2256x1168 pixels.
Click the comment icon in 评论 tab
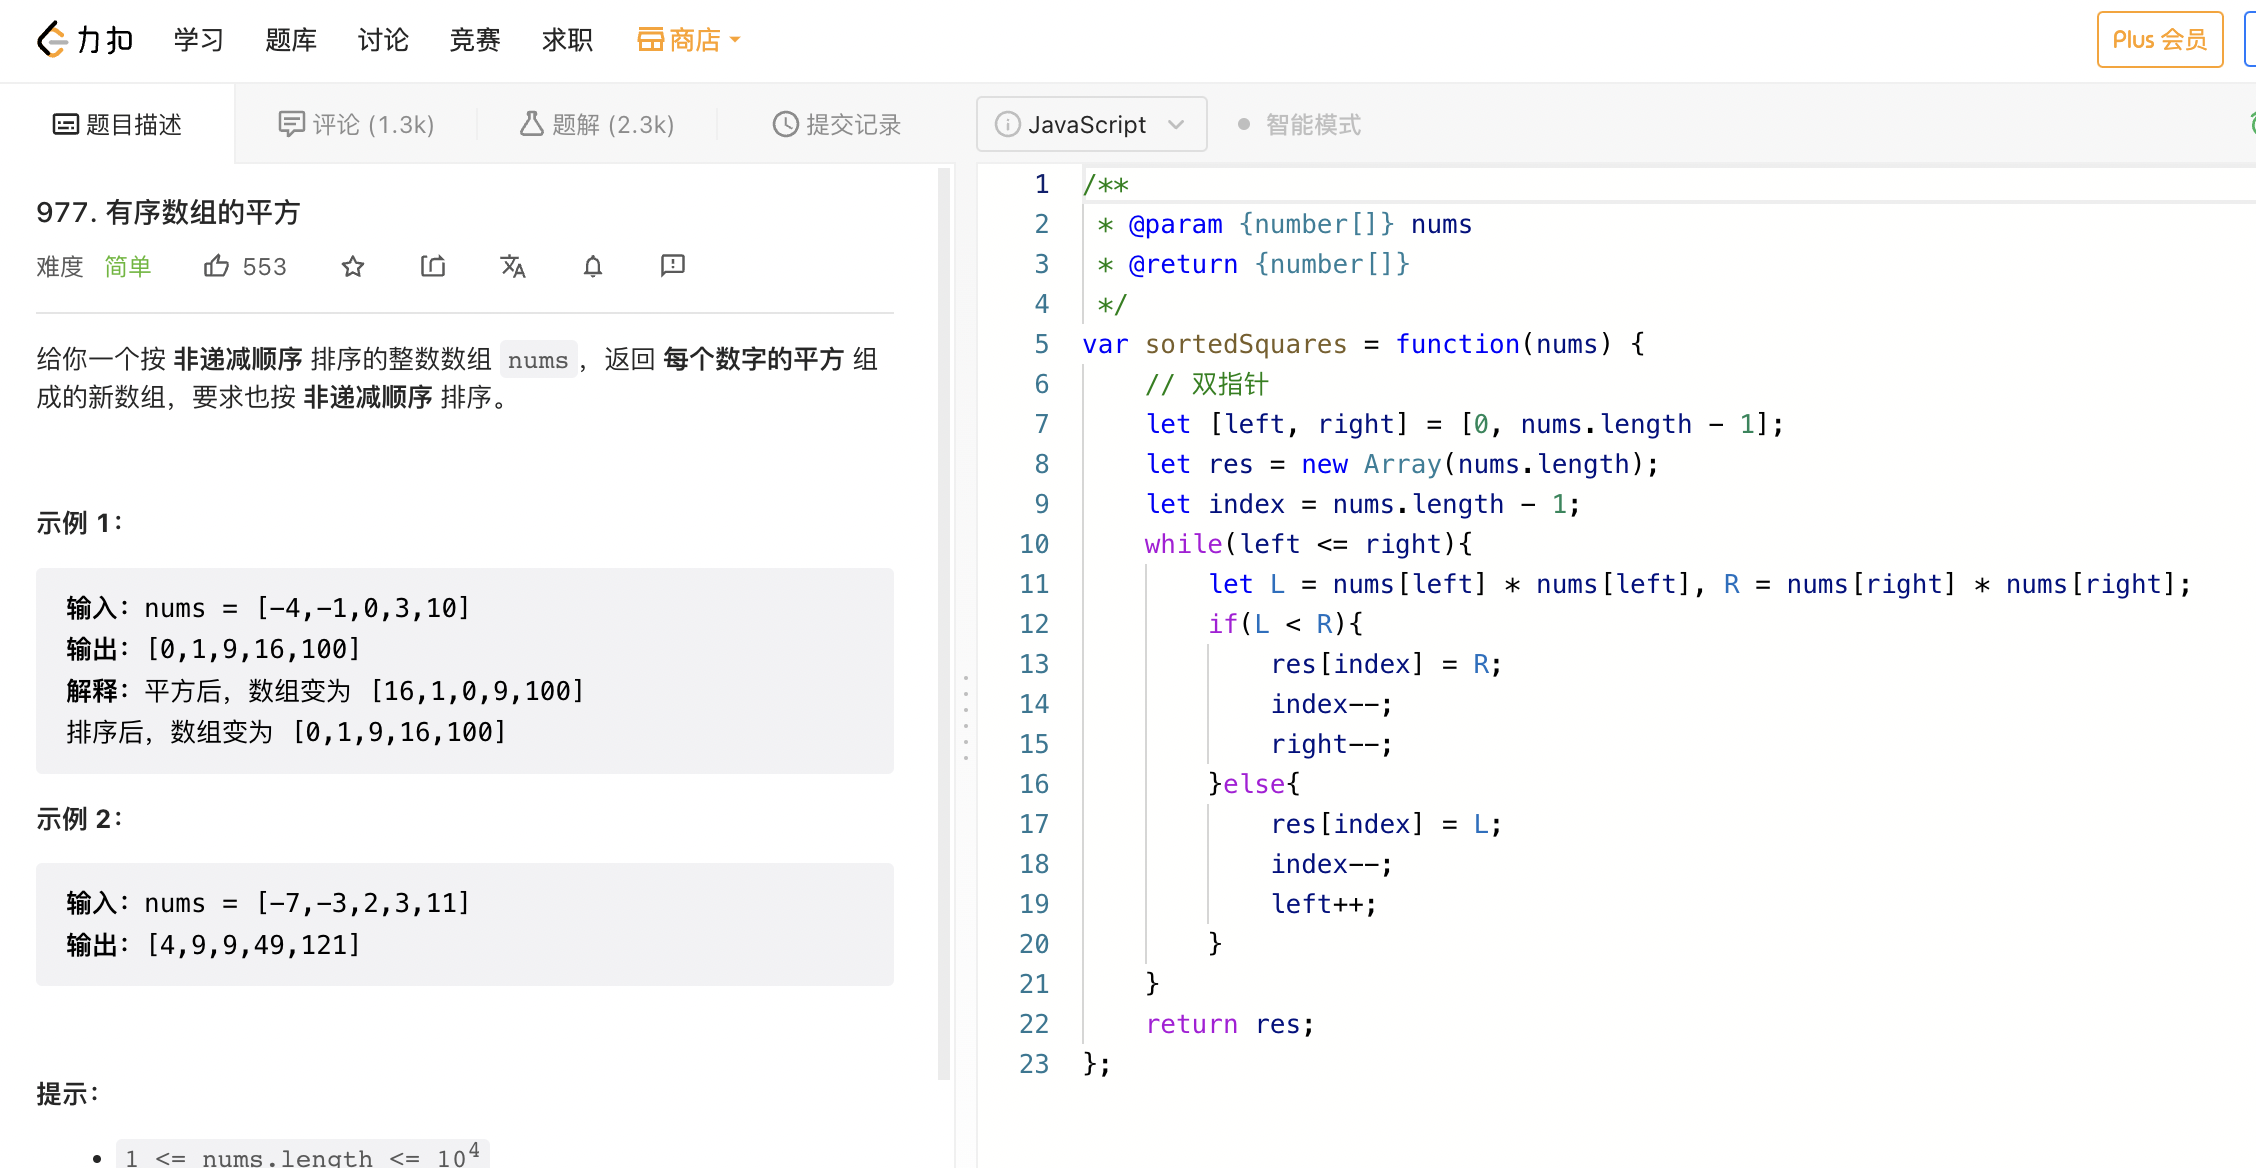pyautogui.click(x=291, y=124)
